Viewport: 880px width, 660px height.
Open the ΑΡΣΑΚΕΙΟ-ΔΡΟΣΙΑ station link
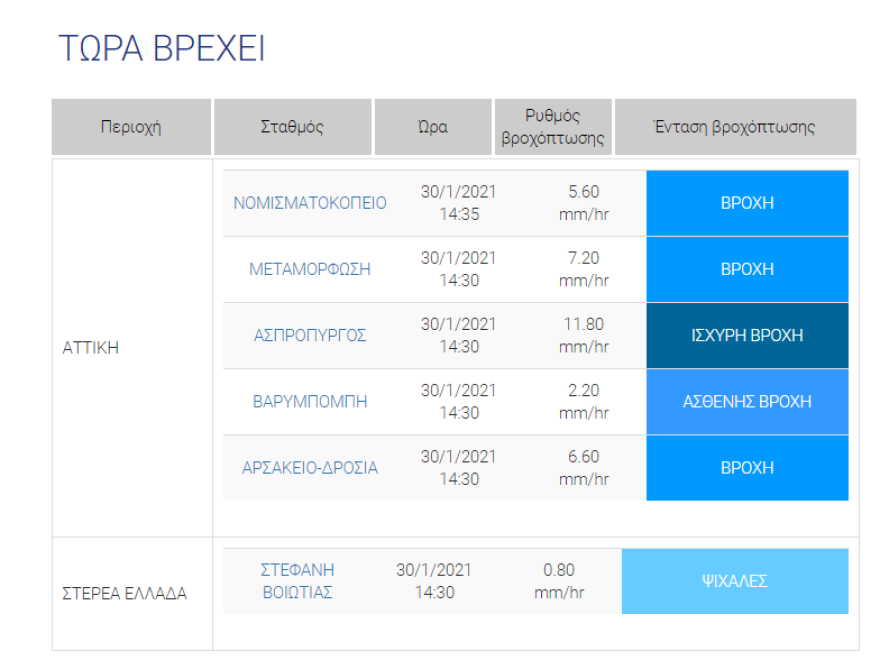[310, 467]
